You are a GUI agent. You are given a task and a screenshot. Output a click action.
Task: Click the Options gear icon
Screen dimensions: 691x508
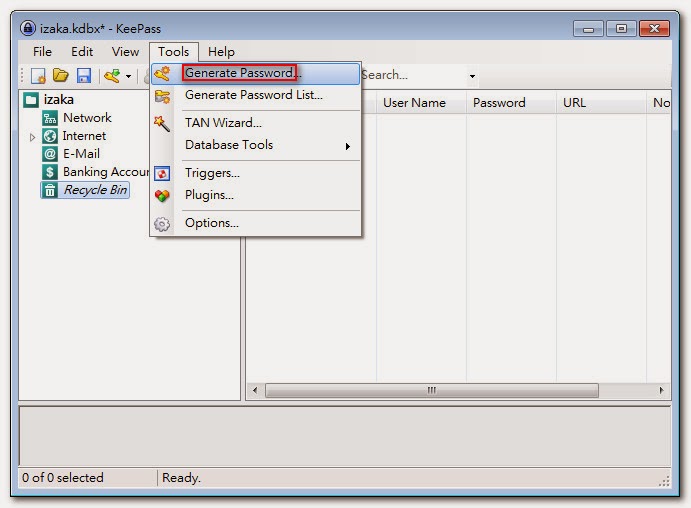tap(162, 224)
